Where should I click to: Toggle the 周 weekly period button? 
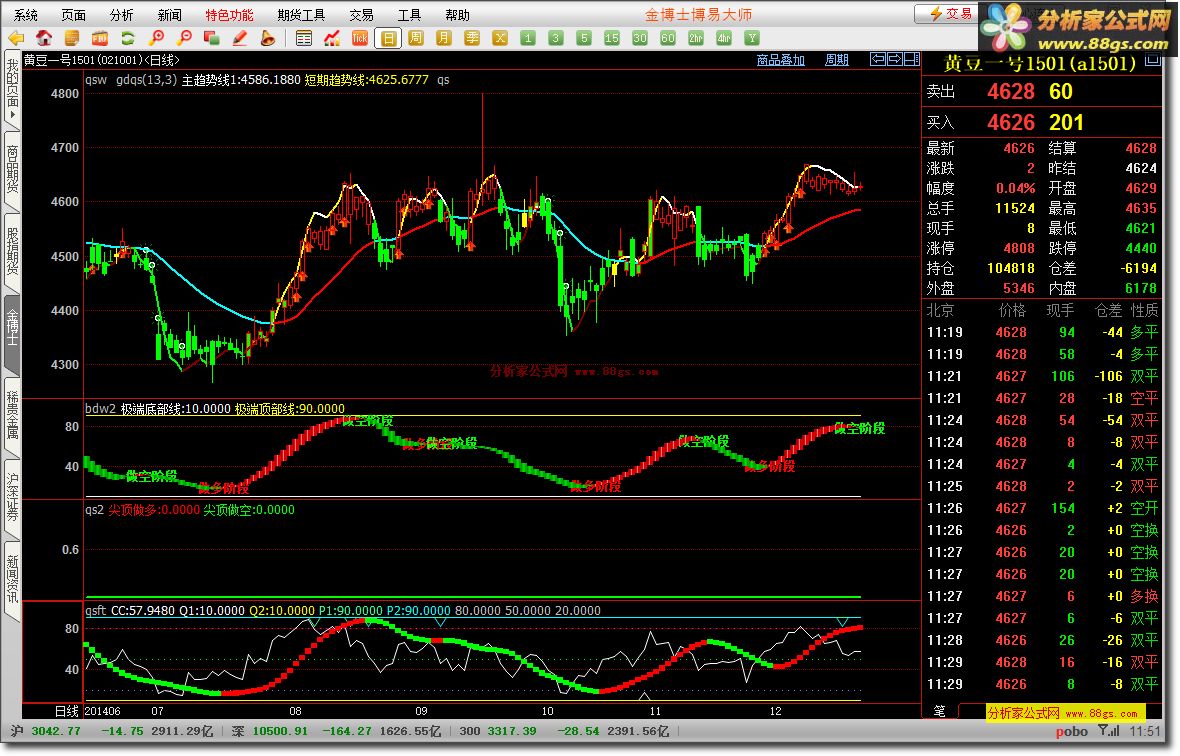click(x=416, y=38)
